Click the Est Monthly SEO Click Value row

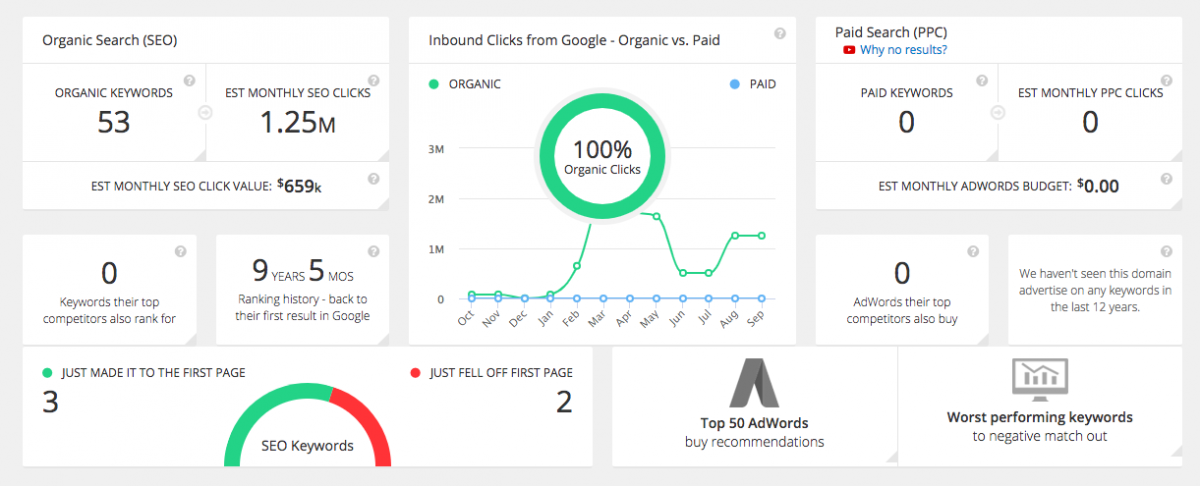tap(205, 185)
